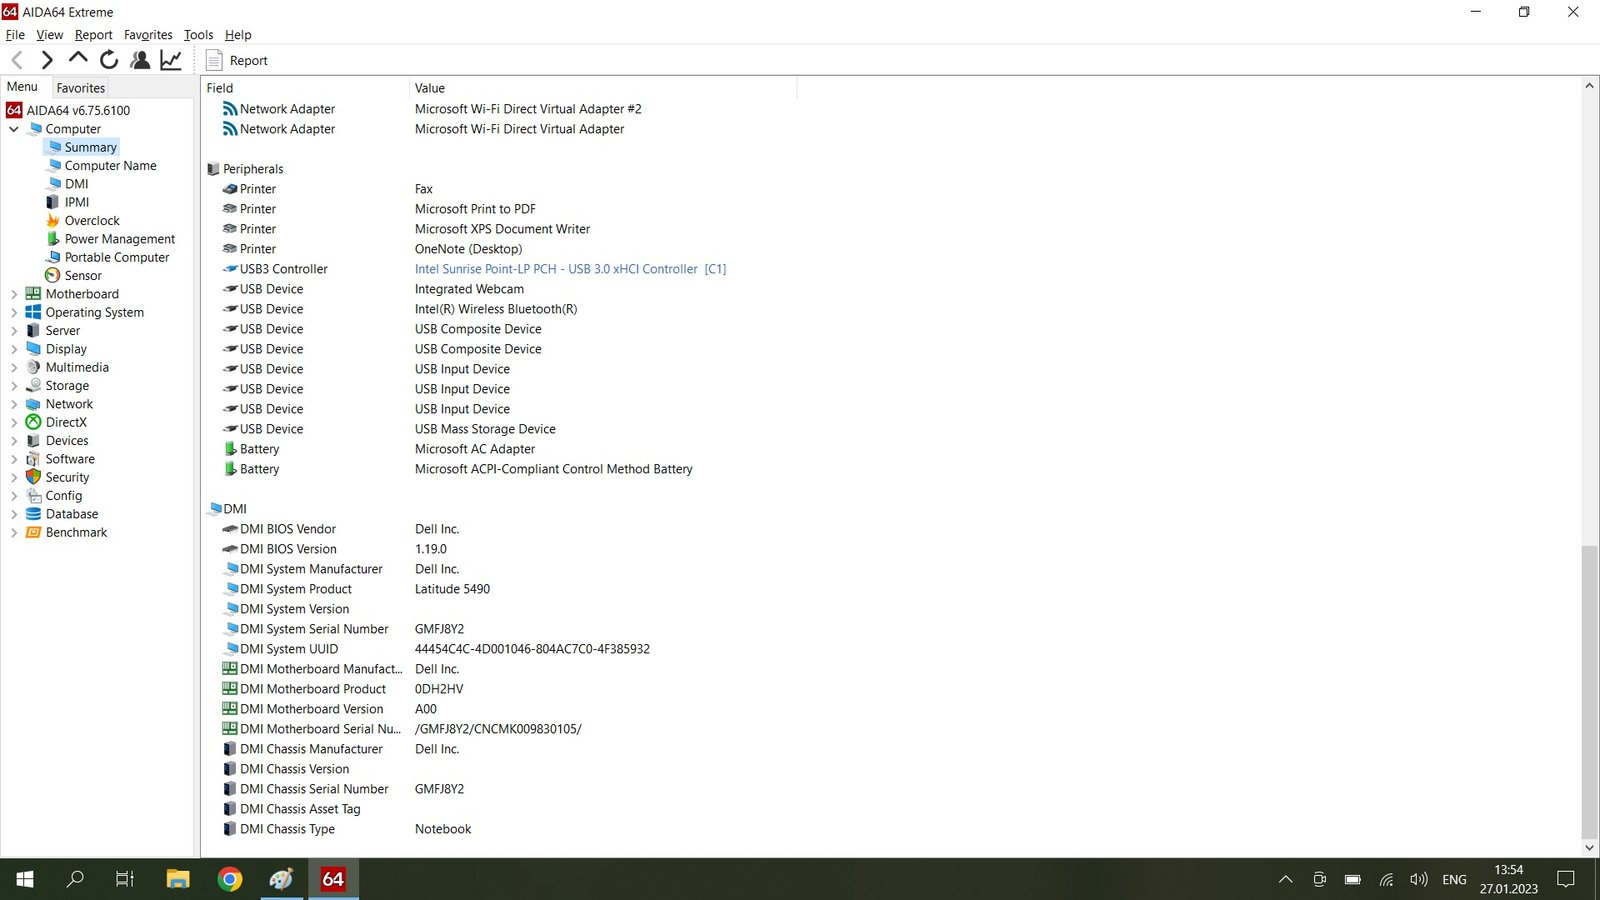1600x900 pixels.
Task: Click the Report button in toolbar
Action: (x=237, y=60)
